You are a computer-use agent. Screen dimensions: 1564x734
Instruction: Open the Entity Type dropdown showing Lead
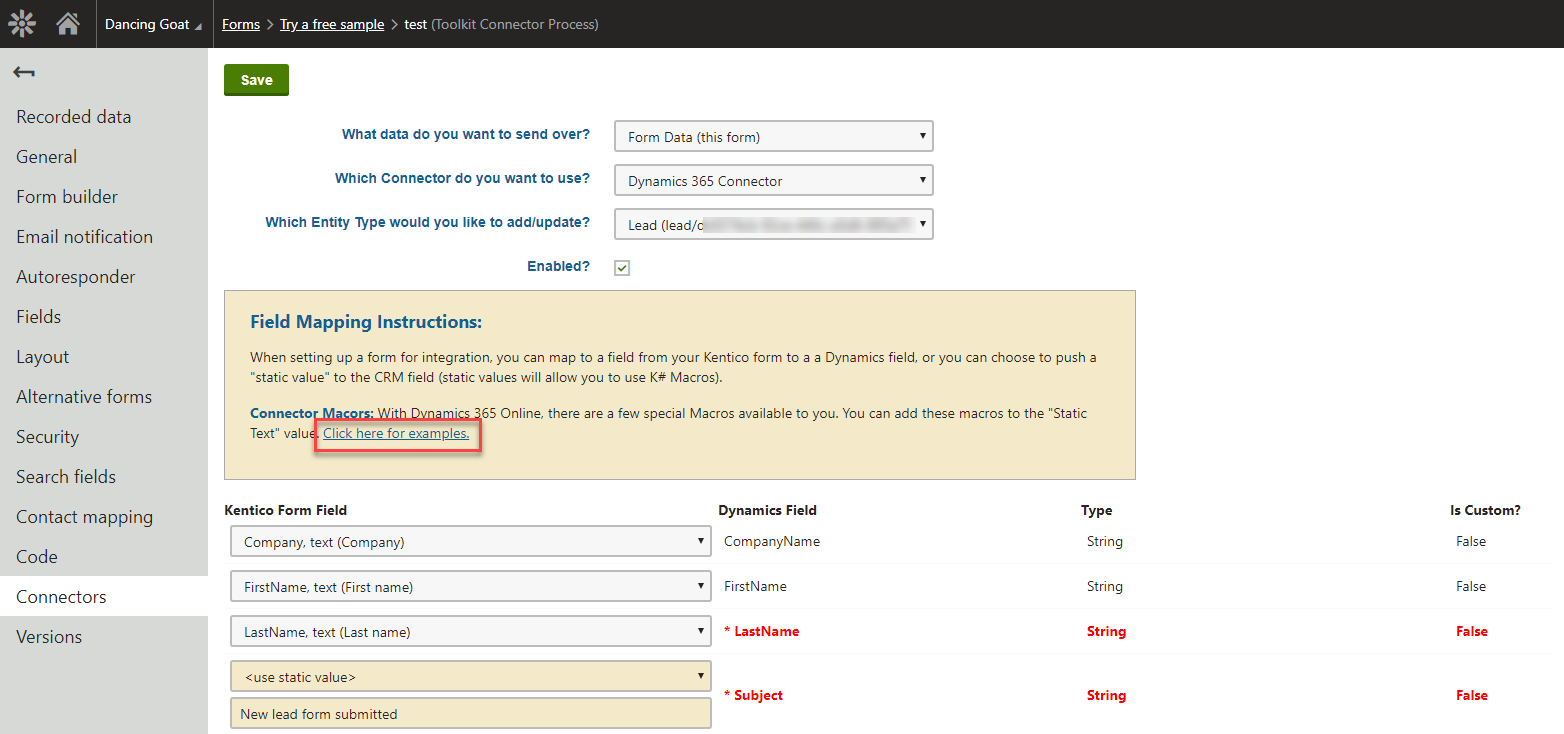tap(773, 224)
